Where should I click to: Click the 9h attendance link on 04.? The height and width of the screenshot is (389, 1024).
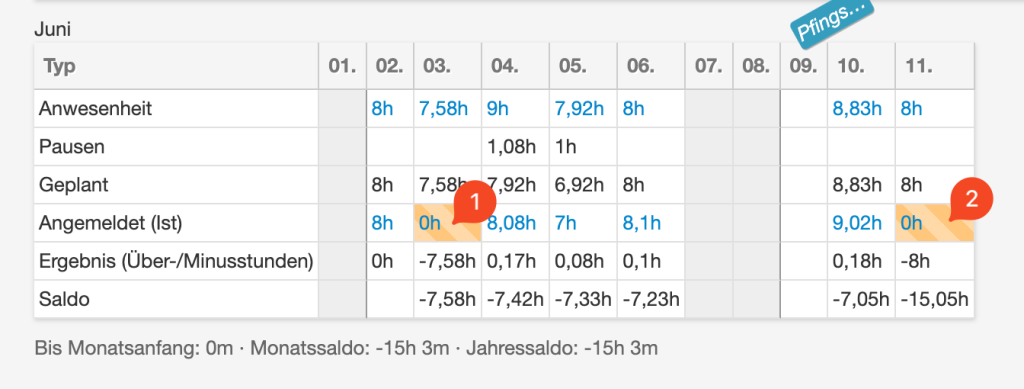[498, 108]
